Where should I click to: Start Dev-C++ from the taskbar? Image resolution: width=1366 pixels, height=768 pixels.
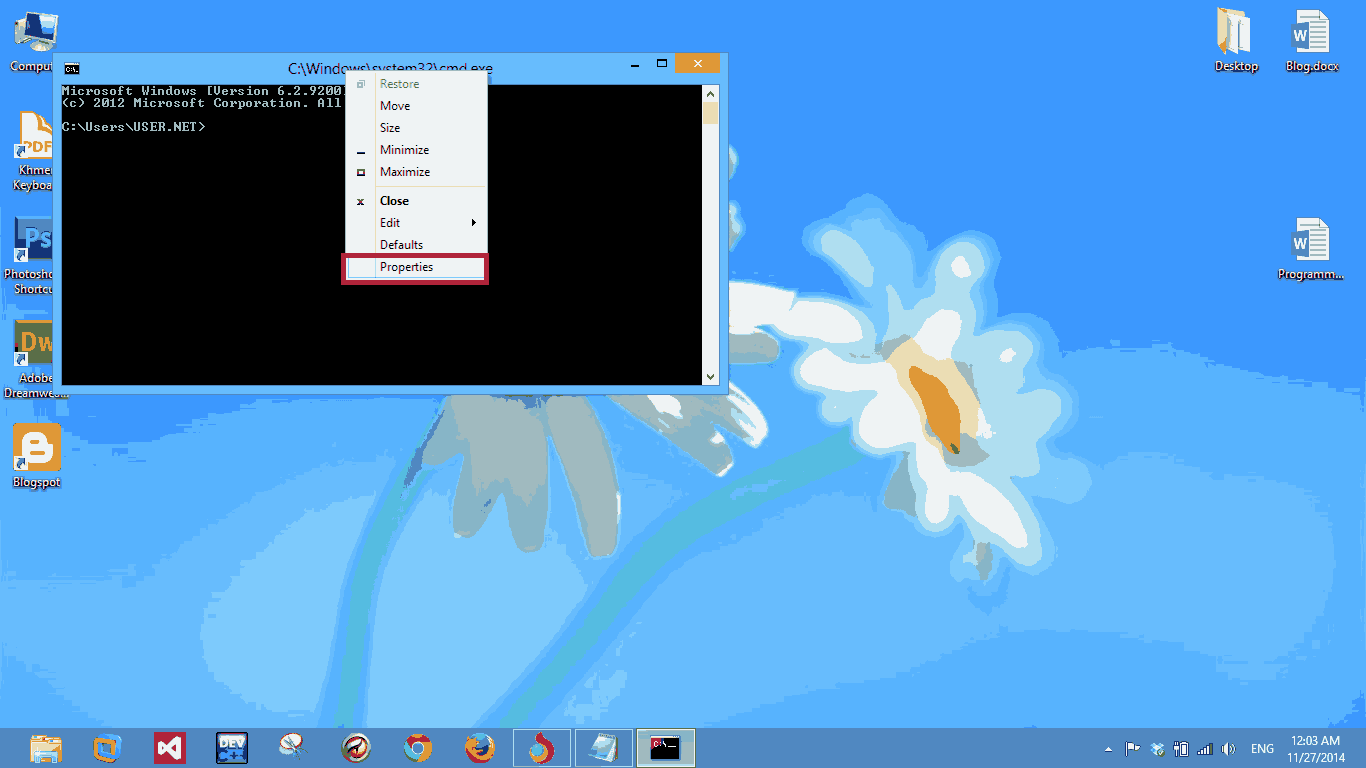[231, 747]
